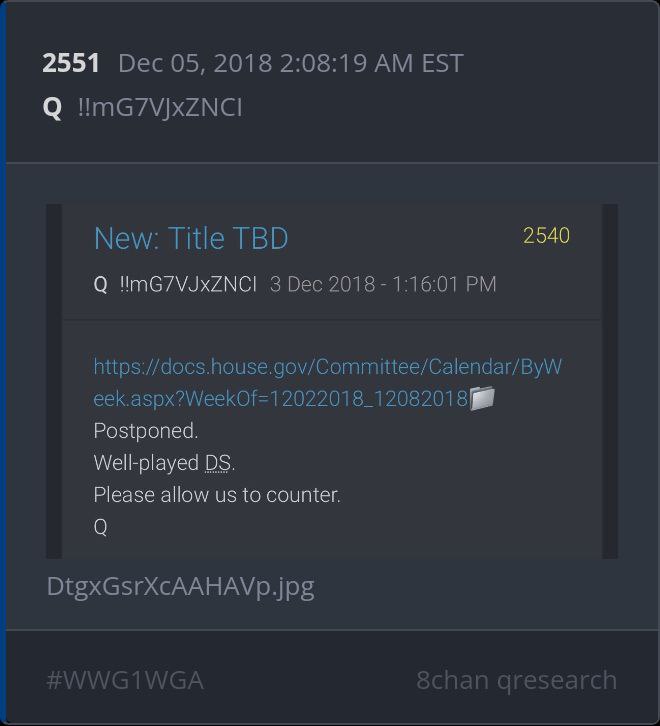Click the yellow post number 2540
The width and height of the screenshot is (660, 726).
coord(546,236)
